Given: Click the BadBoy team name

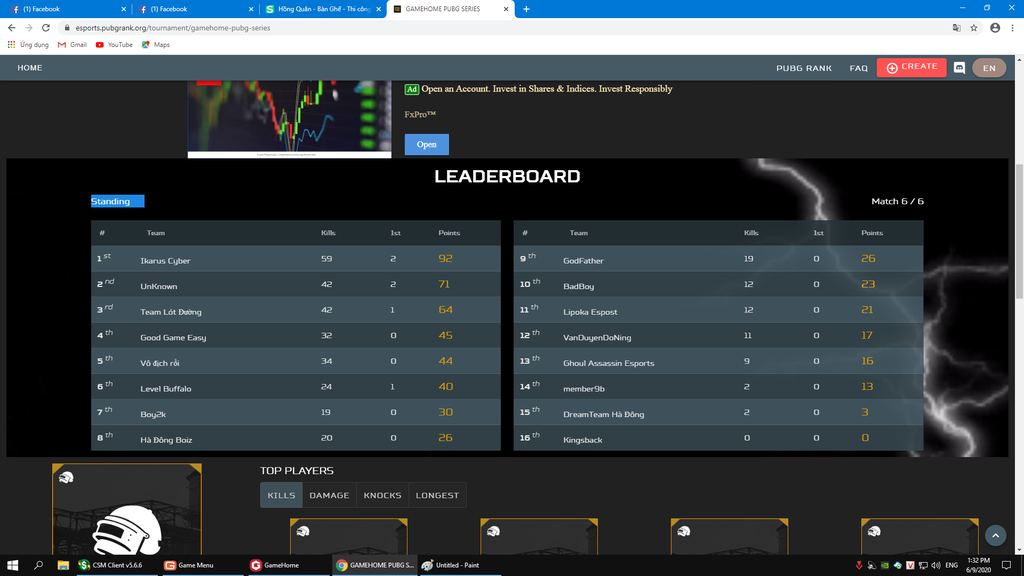Looking at the screenshot, I should tap(579, 286).
